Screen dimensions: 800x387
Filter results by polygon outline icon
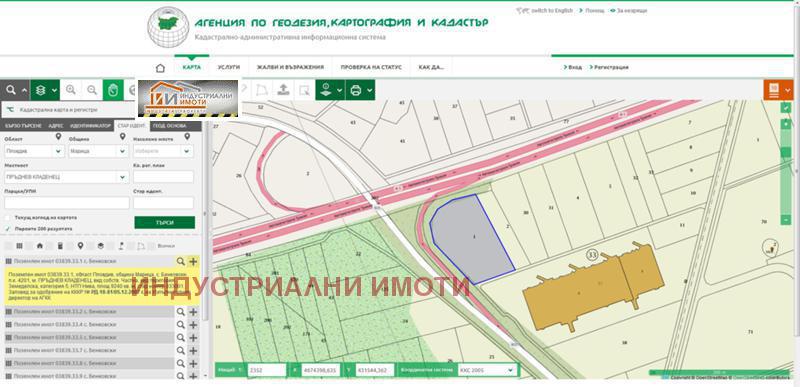click(141, 246)
